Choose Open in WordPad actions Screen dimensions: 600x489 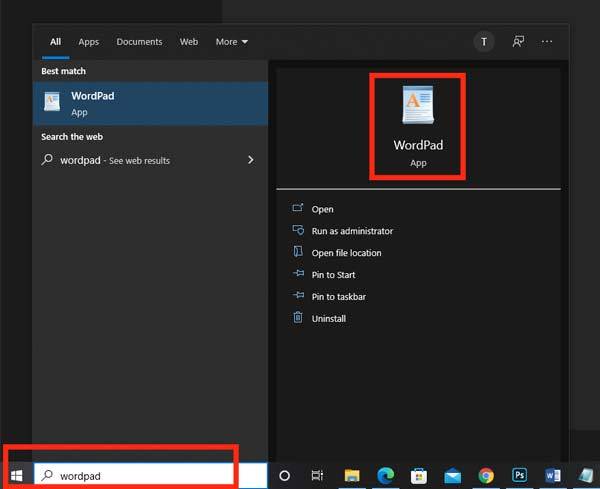click(322, 209)
